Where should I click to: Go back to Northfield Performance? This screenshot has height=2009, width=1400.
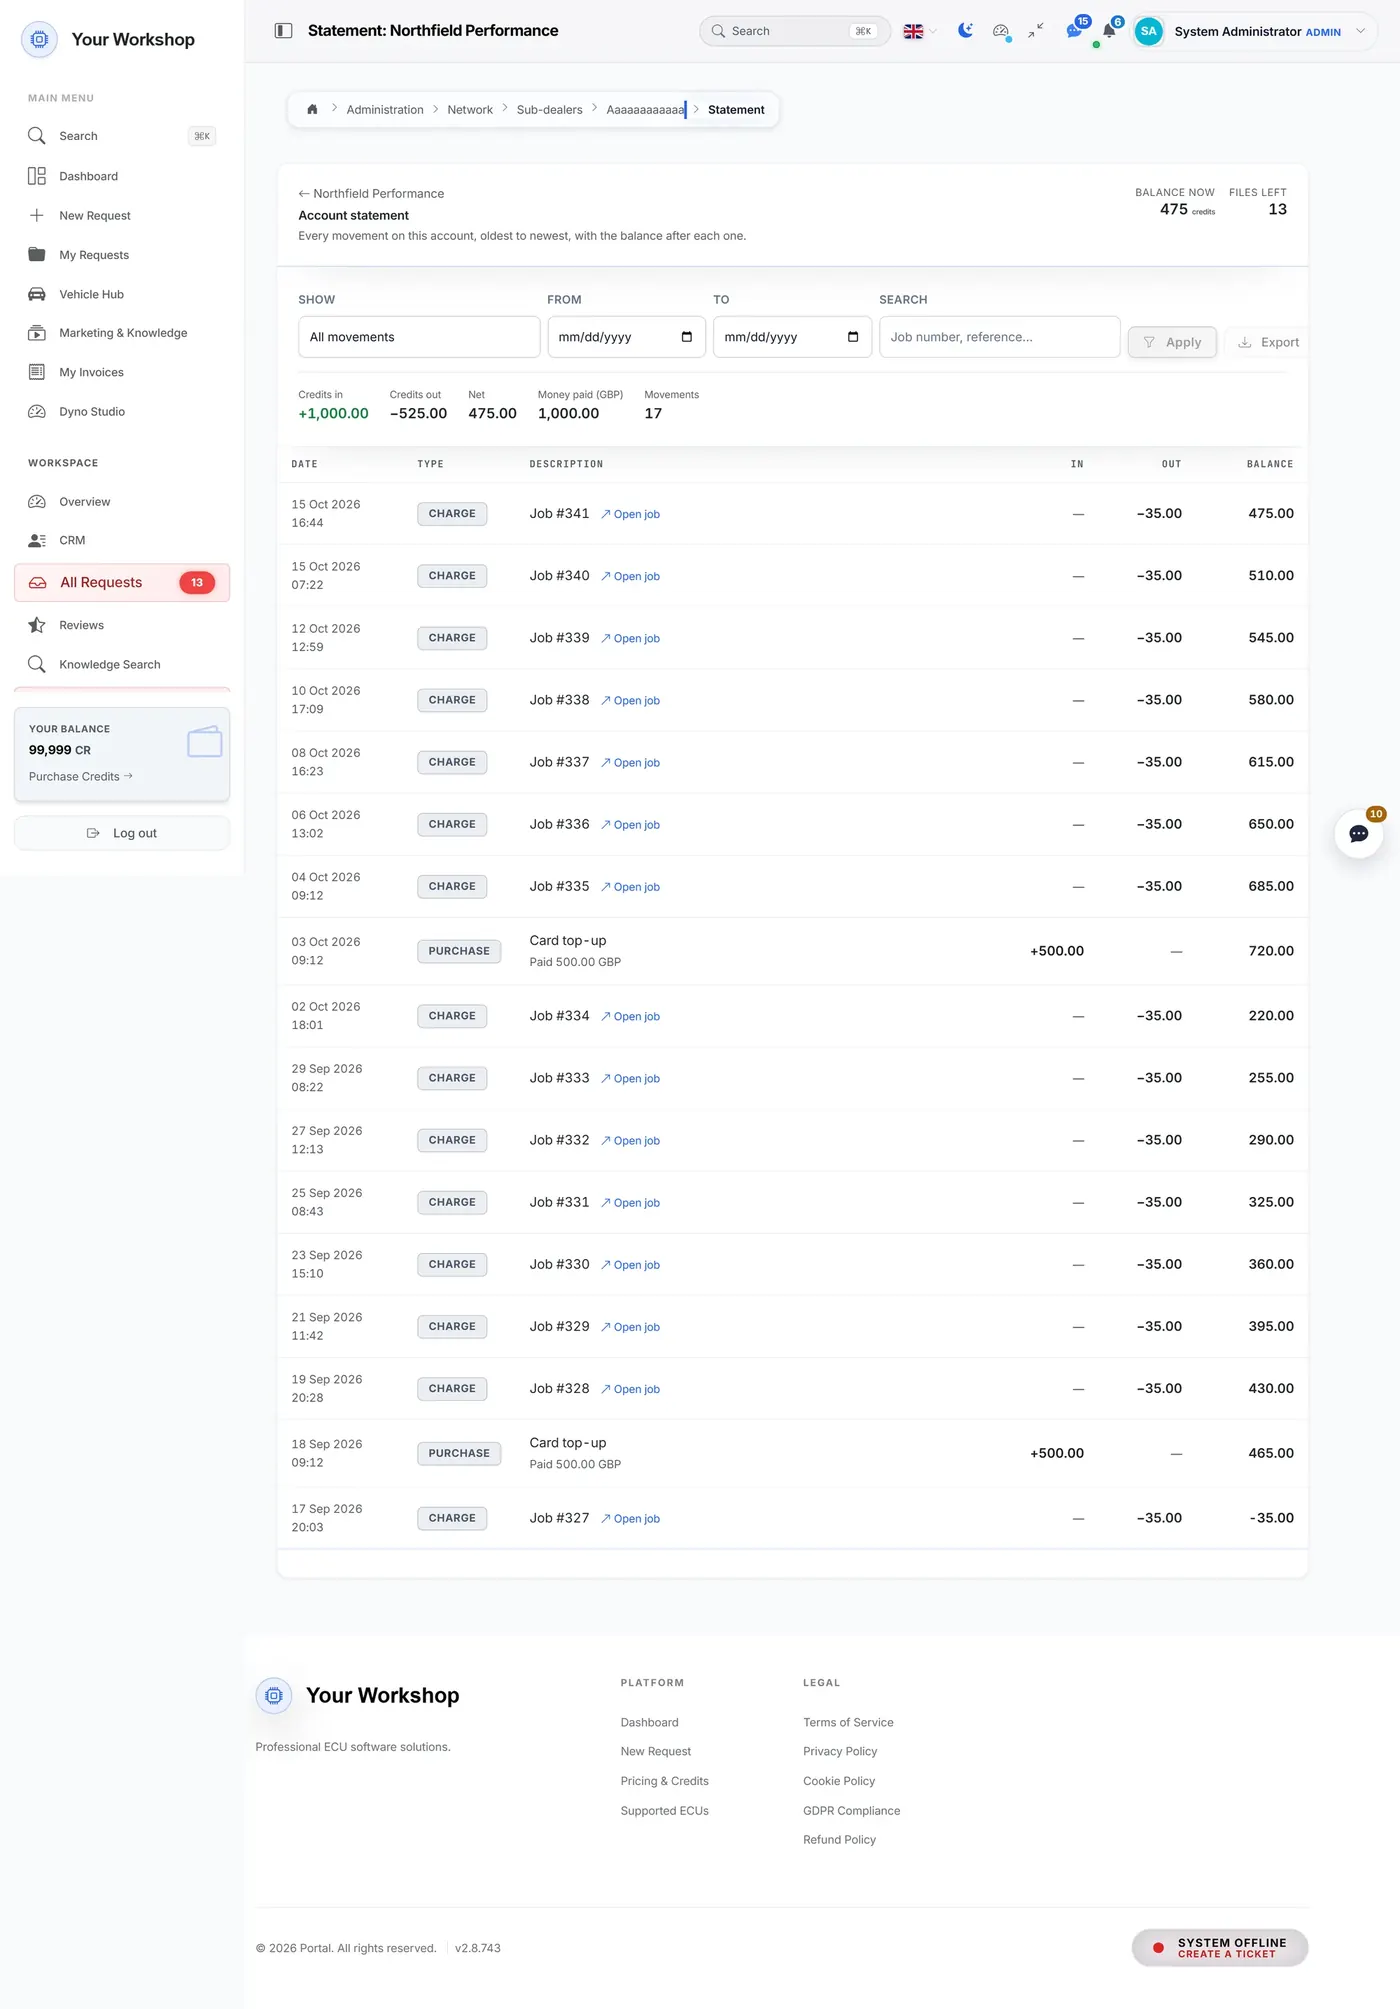[371, 194]
